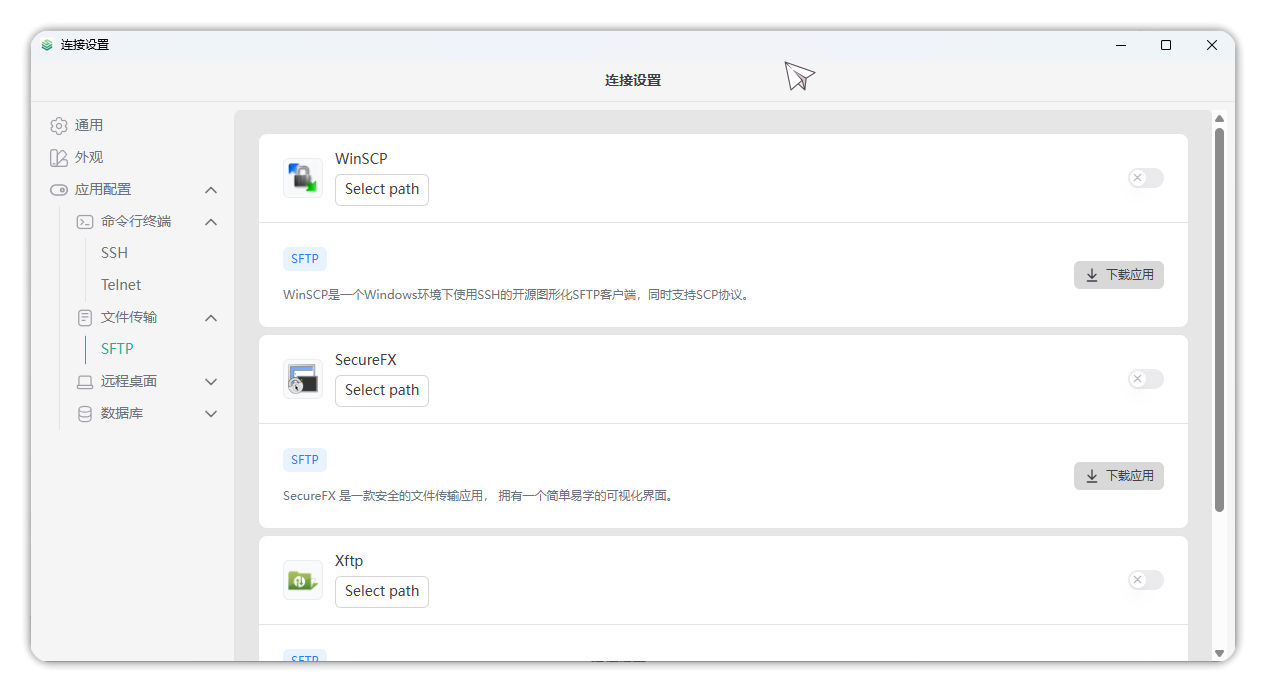Image resolution: width=1266 pixels, height=682 pixels.
Task: Expand the 数据库 section chevron
Action: pyautogui.click(x=211, y=414)
